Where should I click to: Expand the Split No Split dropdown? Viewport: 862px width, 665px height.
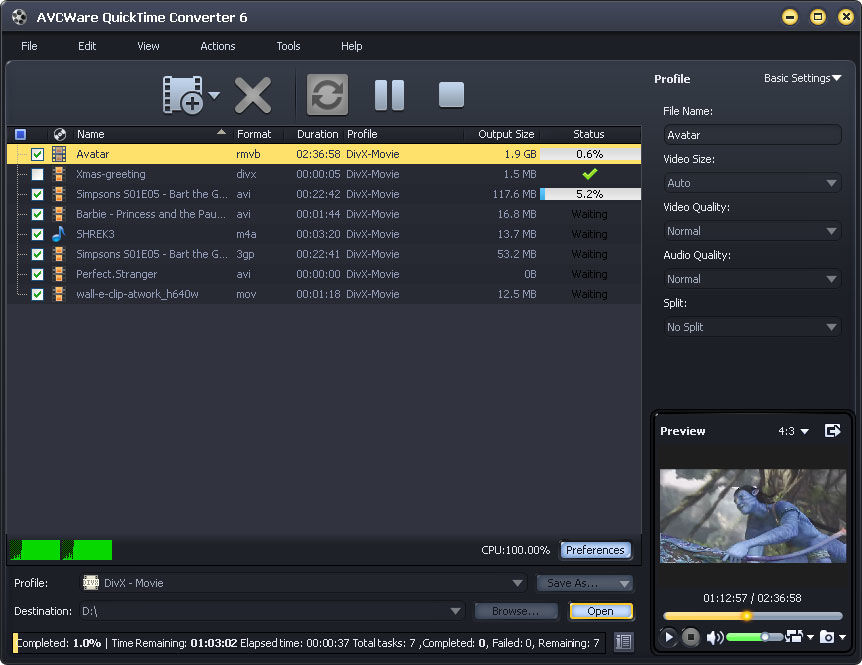[752, 327]
